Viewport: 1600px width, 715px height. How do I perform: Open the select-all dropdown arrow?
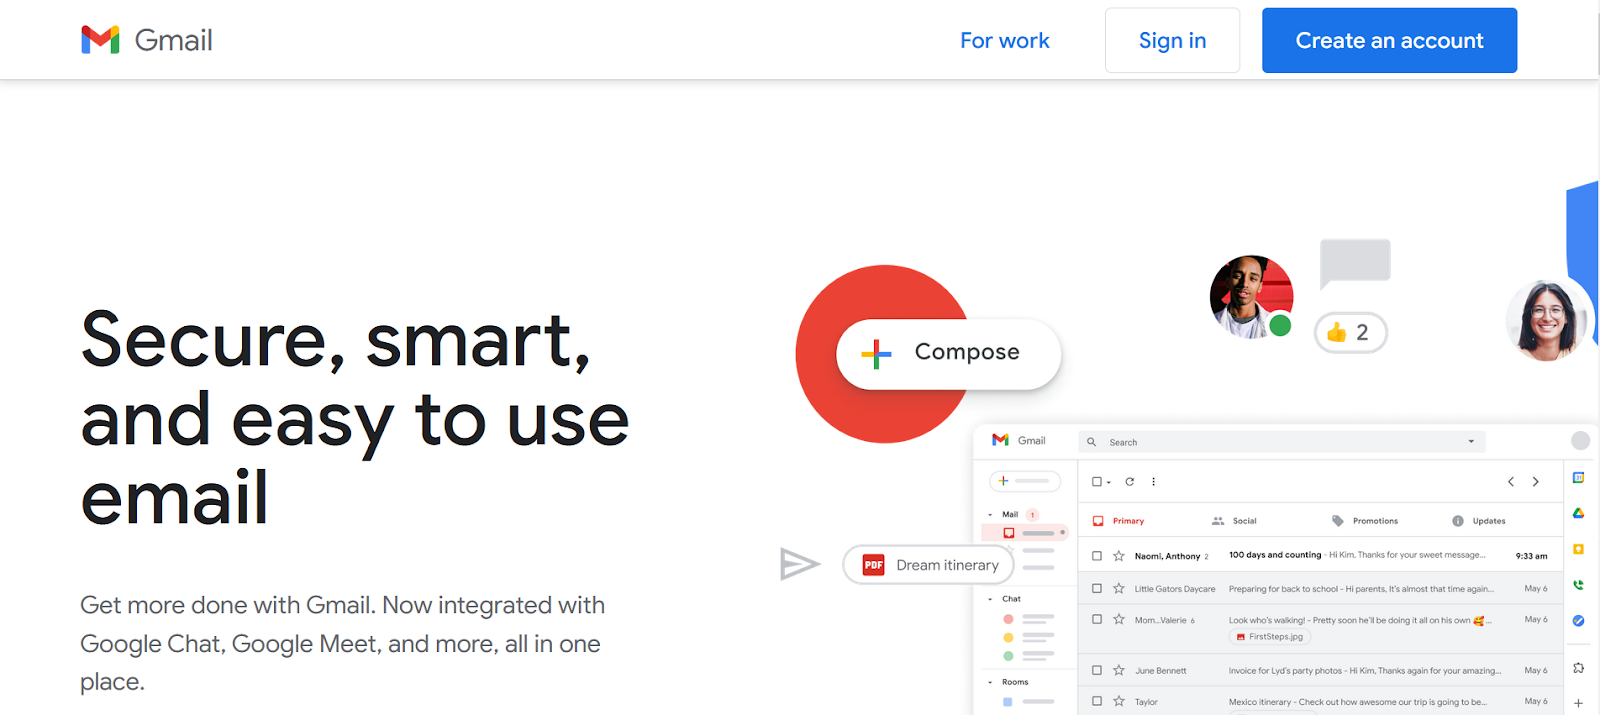click(x=1109, y=483)
